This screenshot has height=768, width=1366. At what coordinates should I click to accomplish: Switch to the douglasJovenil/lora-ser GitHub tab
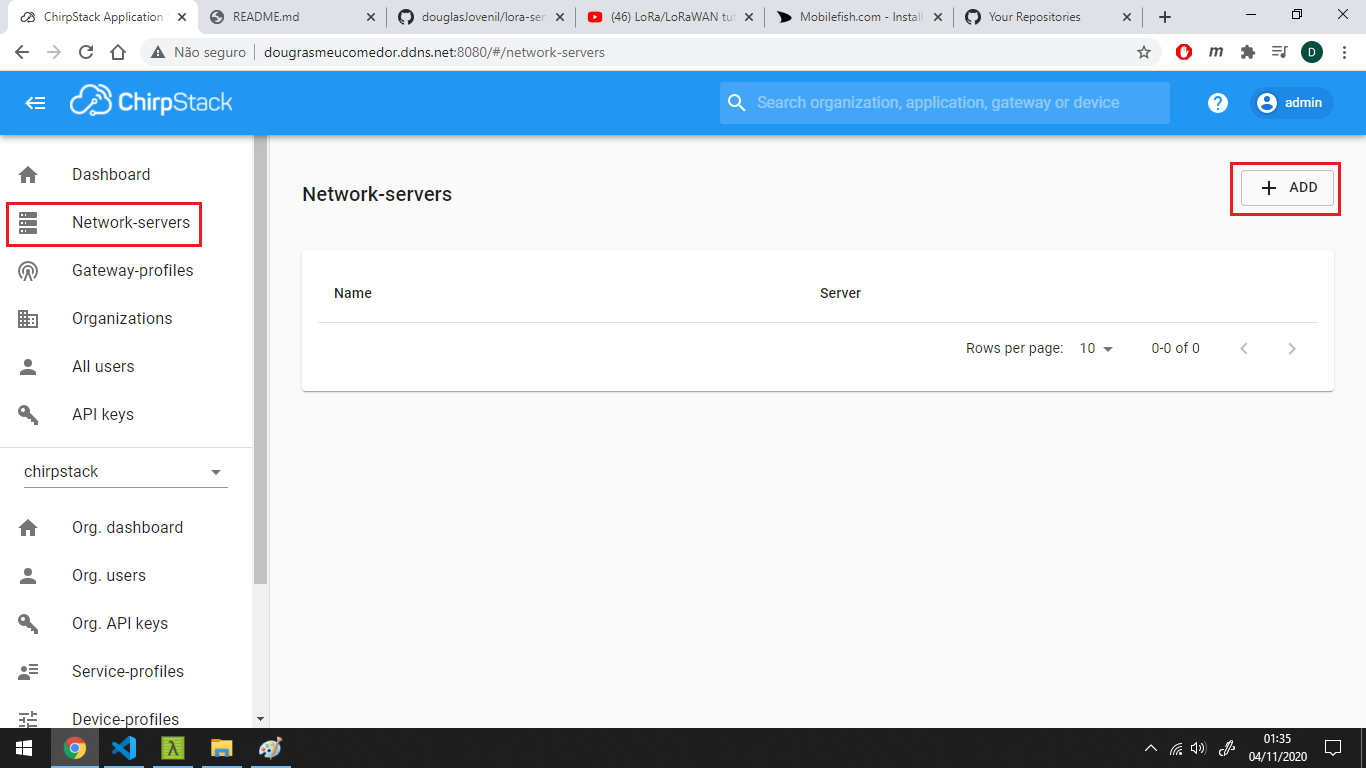(x=481, y=17)
